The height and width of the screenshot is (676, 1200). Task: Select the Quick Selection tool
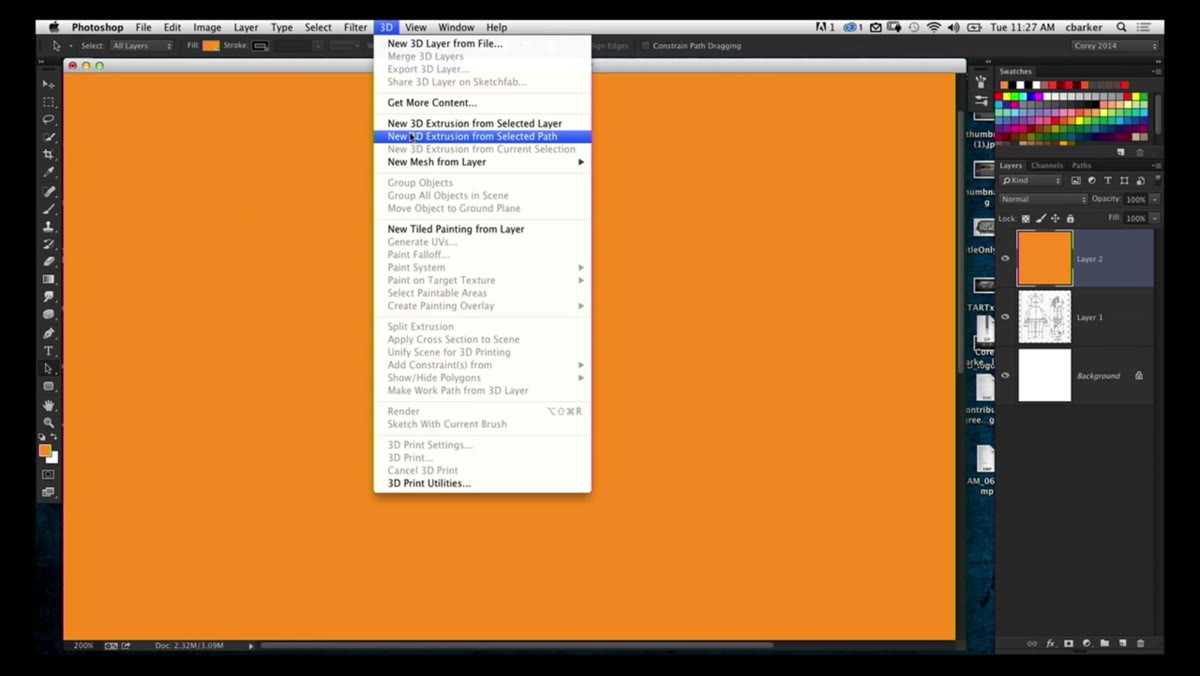tap(48, 137)
